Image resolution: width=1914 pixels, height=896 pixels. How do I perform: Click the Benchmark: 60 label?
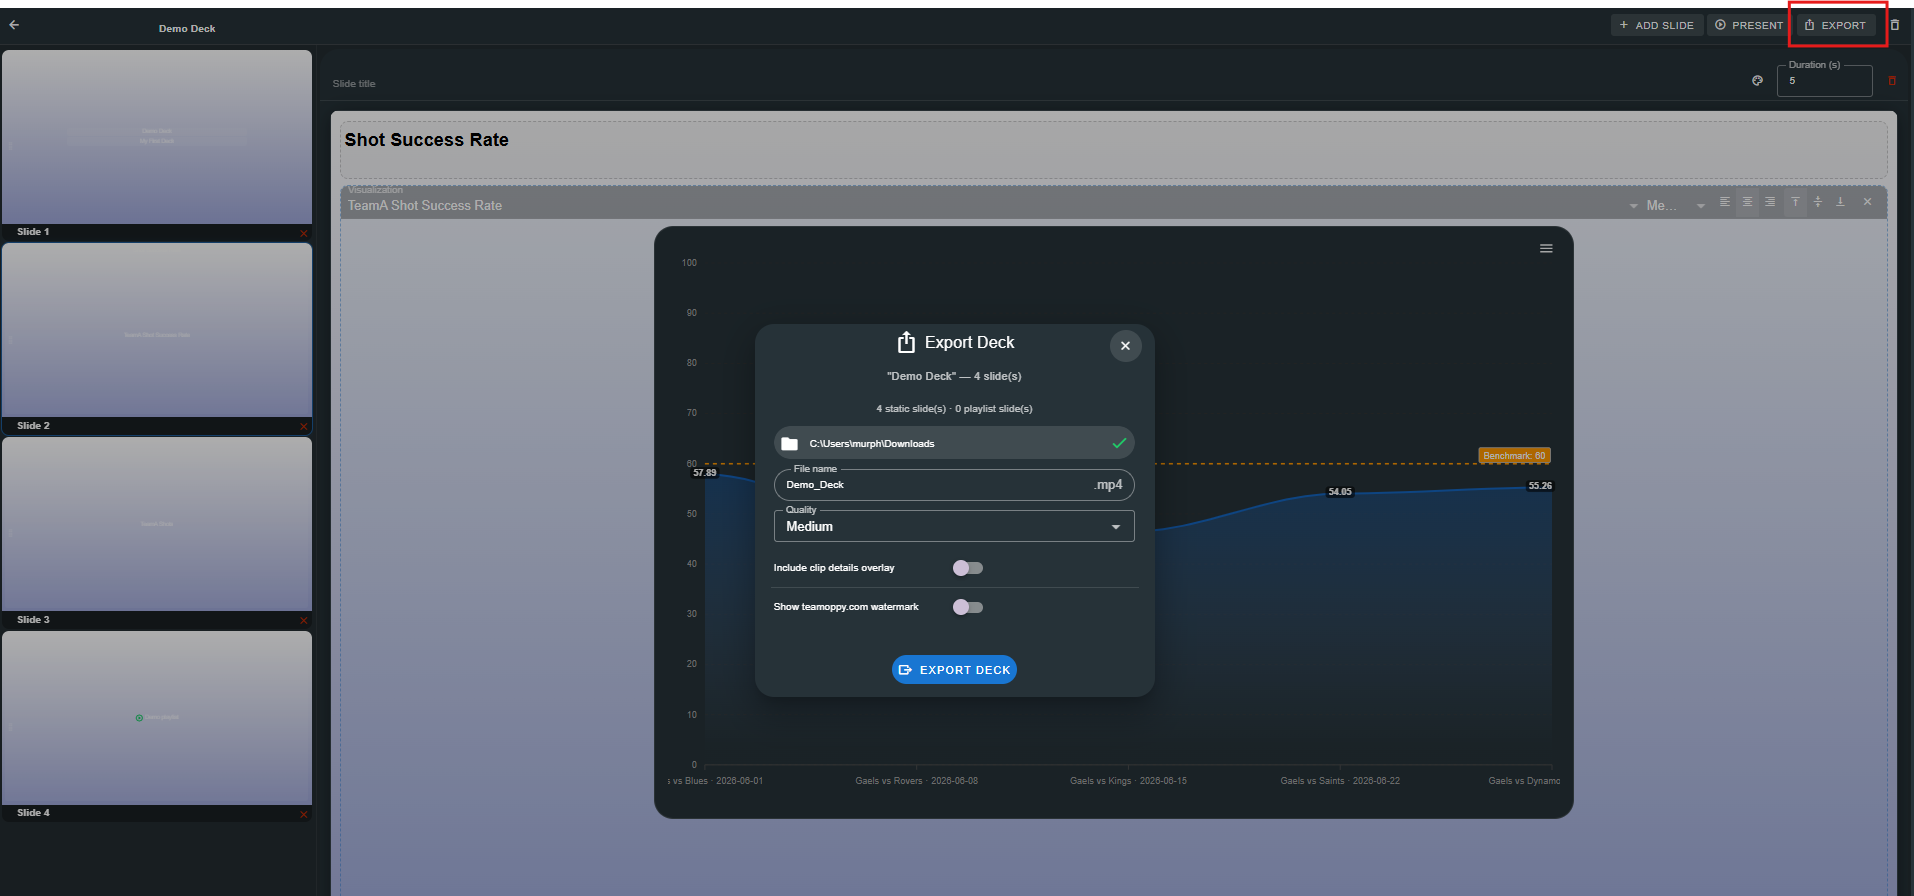point(1514,456)
